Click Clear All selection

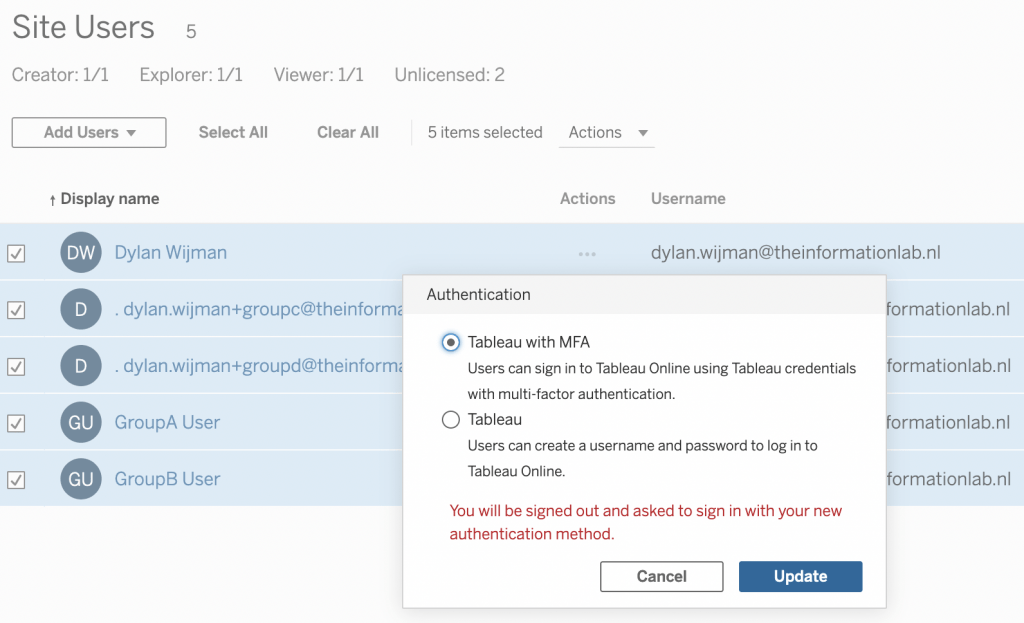coord(348,133)
